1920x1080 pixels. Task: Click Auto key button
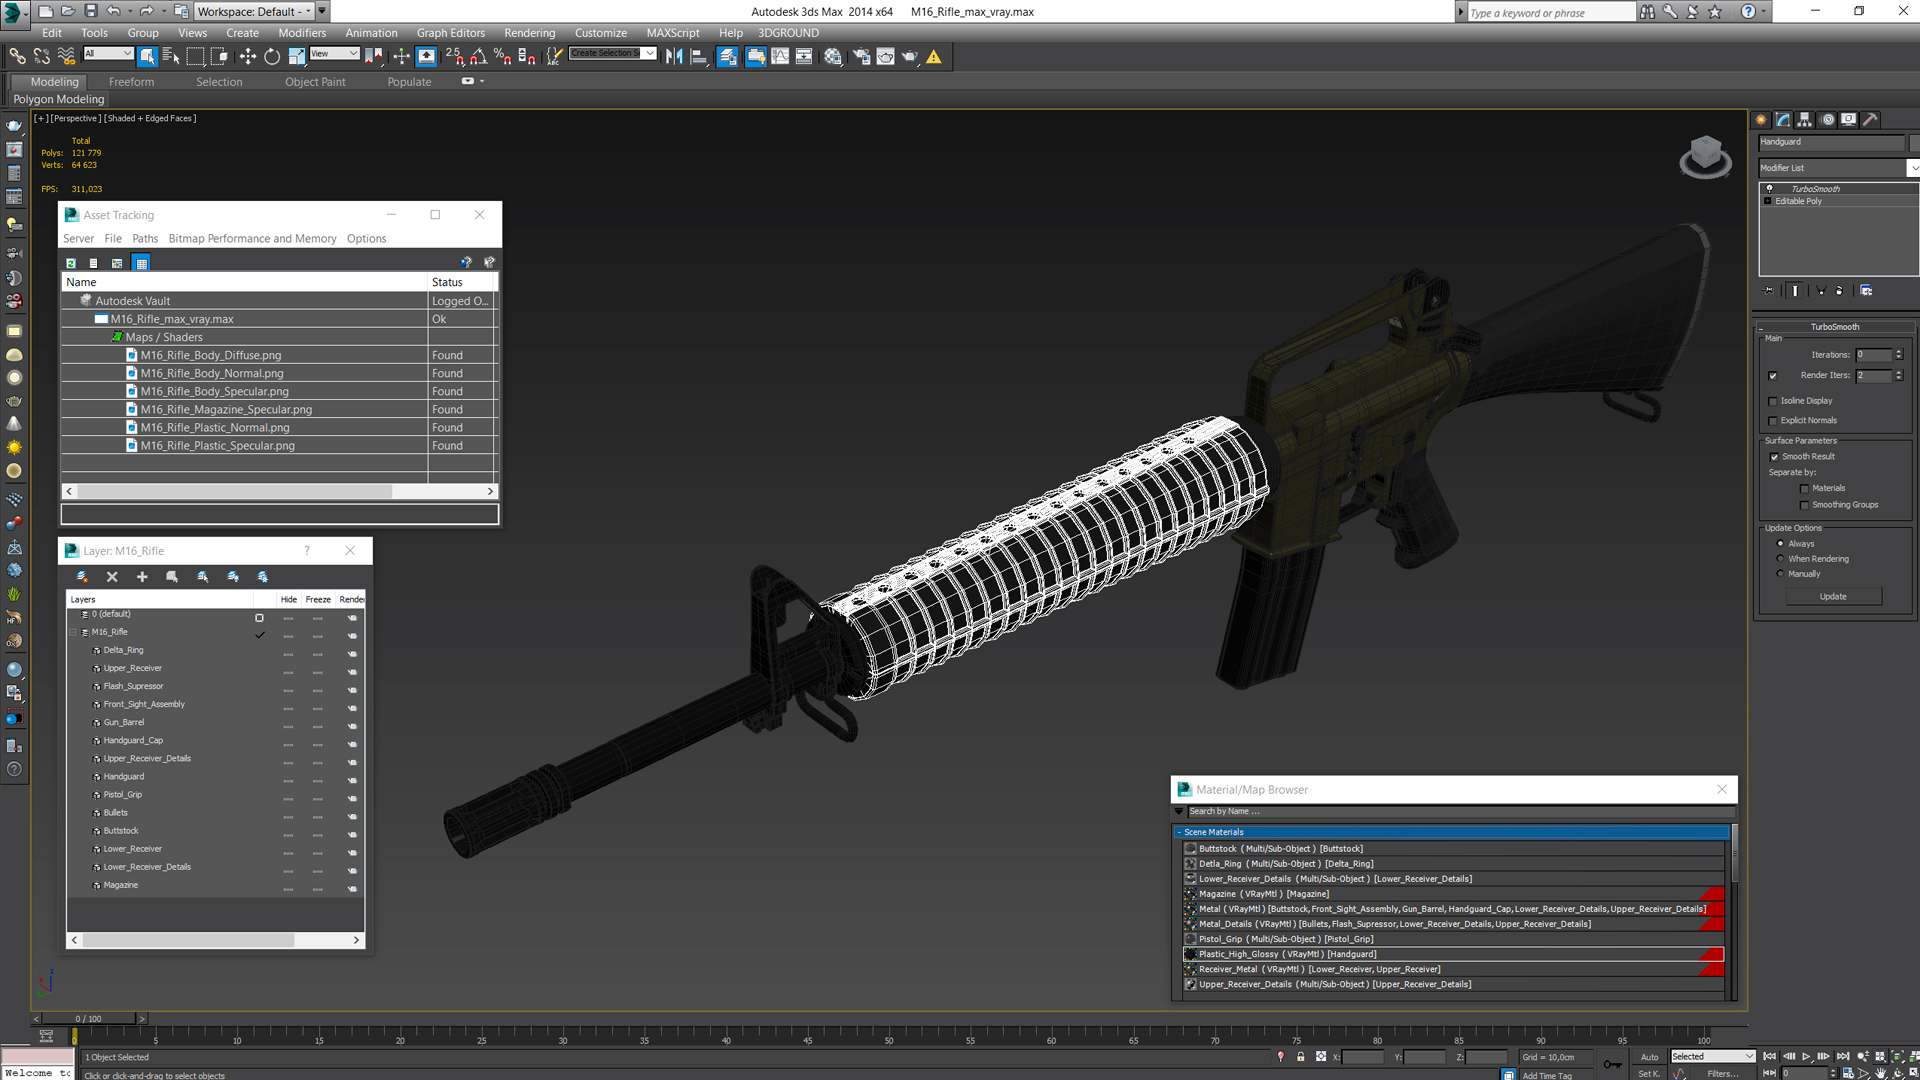1649,1057
